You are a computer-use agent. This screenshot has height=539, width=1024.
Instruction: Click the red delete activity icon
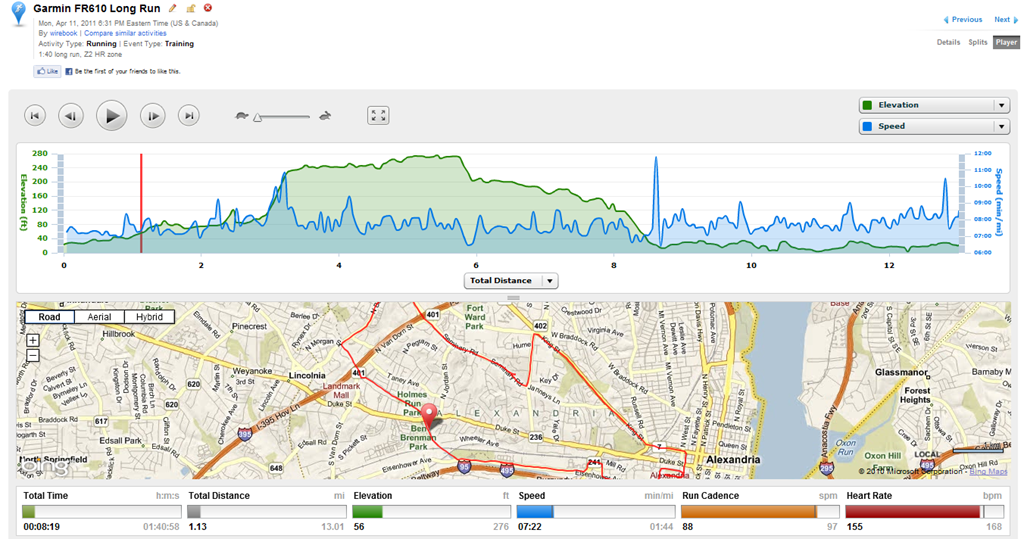click(x=208, y=8)
